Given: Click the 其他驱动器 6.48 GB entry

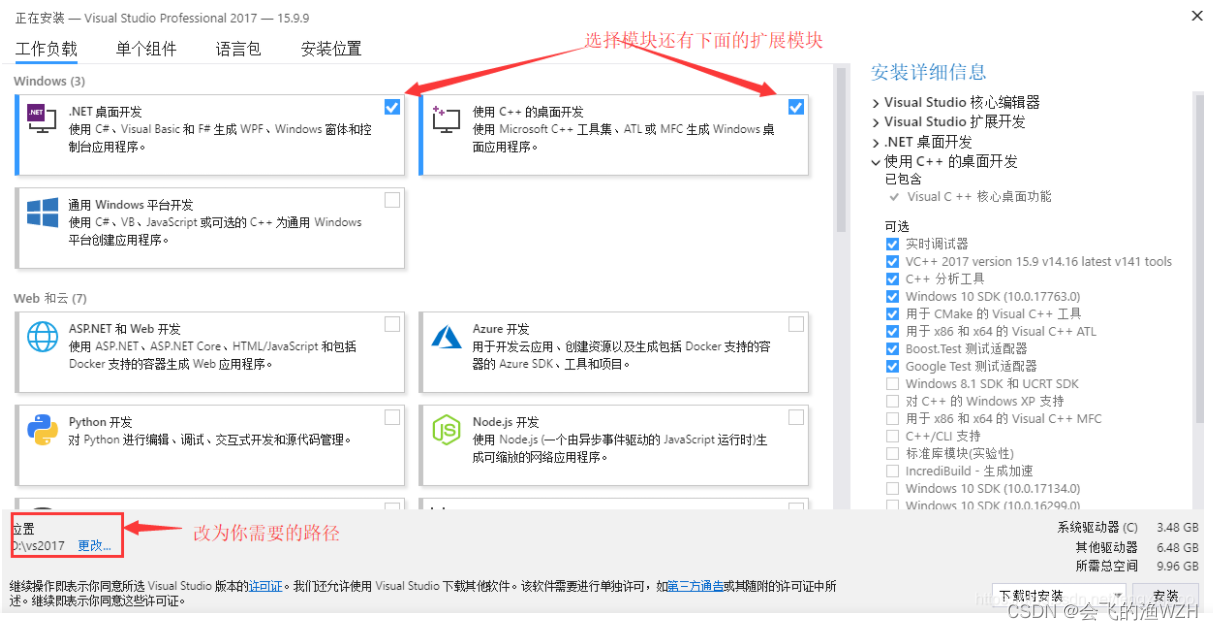Looking at the screenshot, I should [x=1137, y=547].
